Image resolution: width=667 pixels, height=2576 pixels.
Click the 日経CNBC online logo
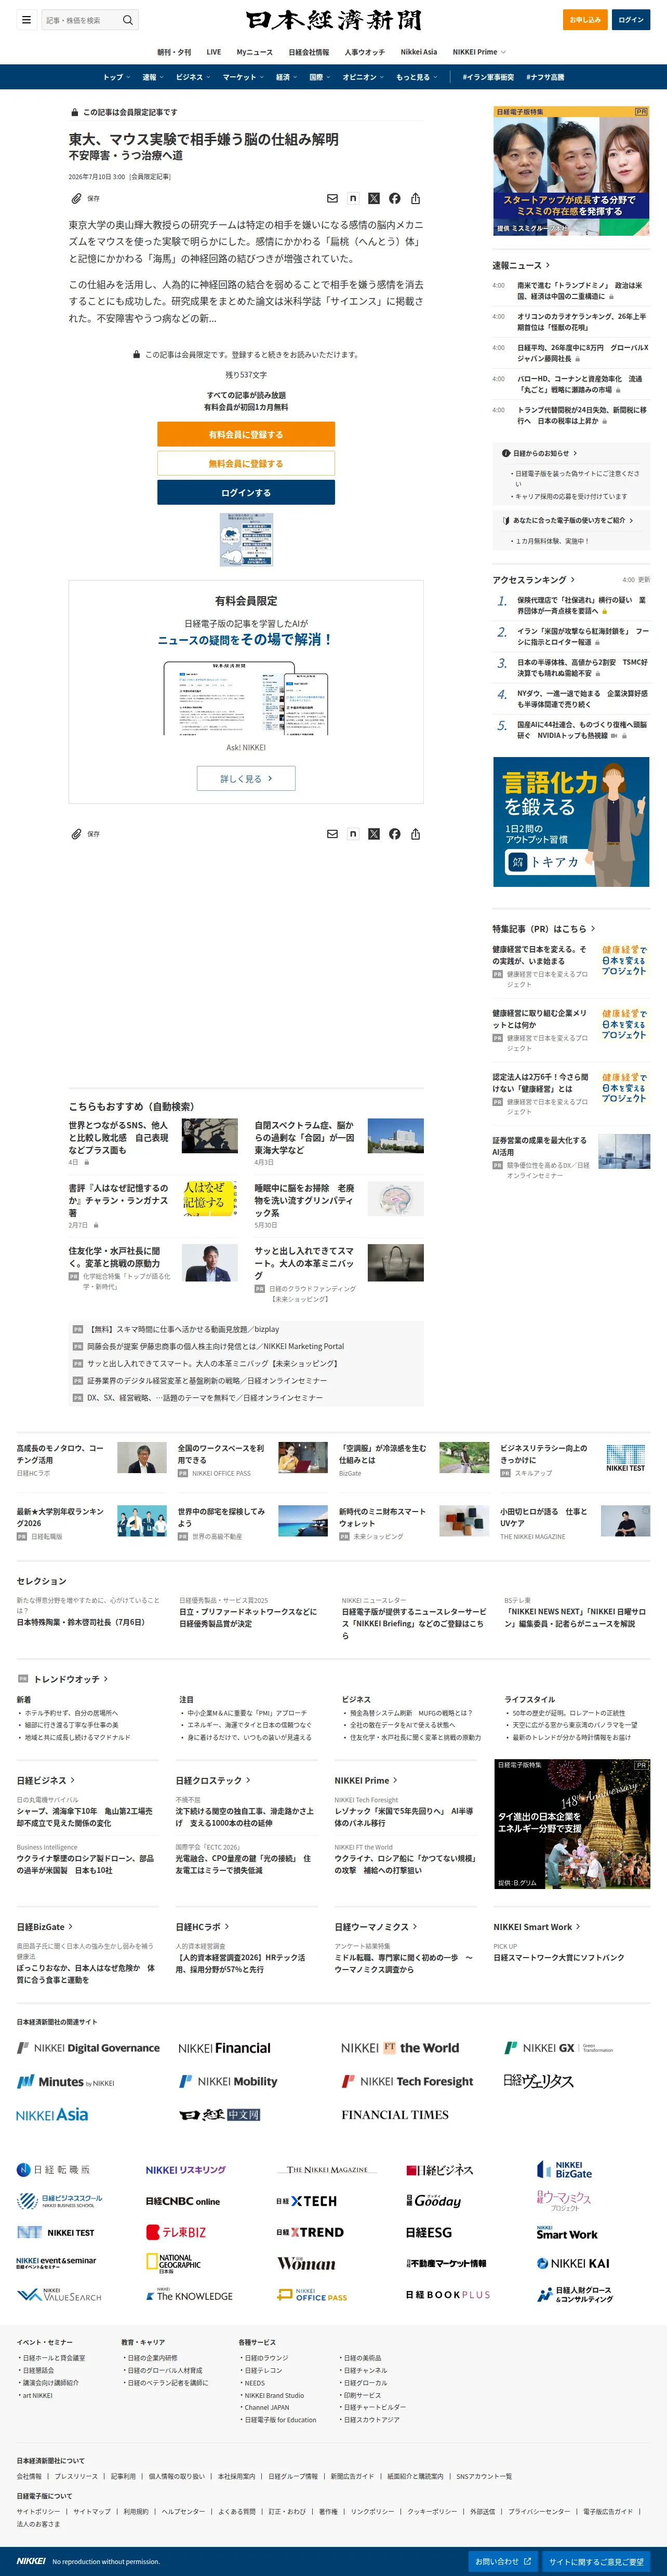tap(183, 2201)
